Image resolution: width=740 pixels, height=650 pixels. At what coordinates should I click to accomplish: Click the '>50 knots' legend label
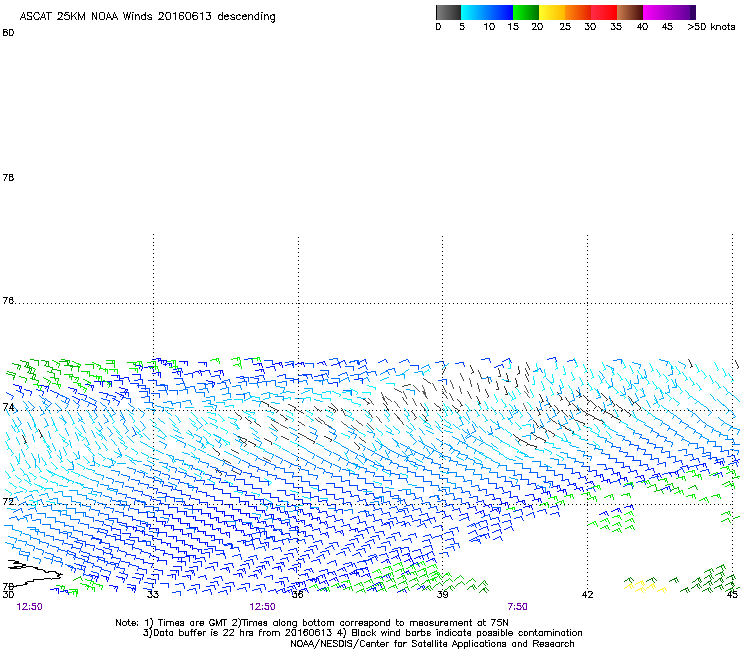[711, 27]
